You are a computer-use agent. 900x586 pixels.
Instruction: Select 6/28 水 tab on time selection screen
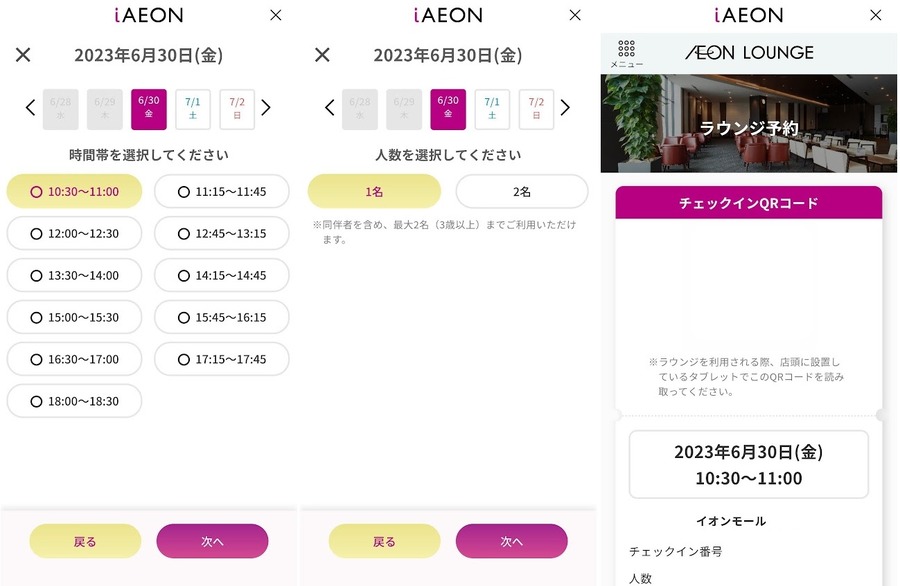(60, 108)
